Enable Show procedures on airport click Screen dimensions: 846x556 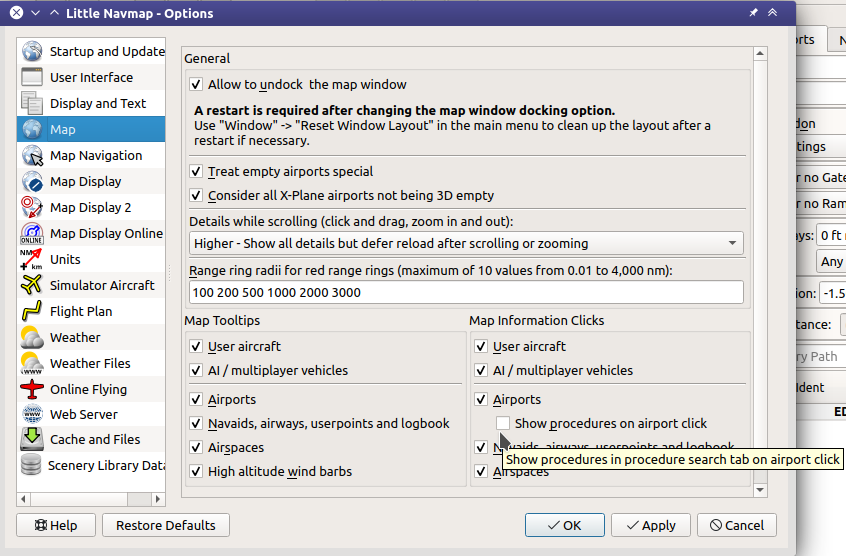[x=503, y=423]
